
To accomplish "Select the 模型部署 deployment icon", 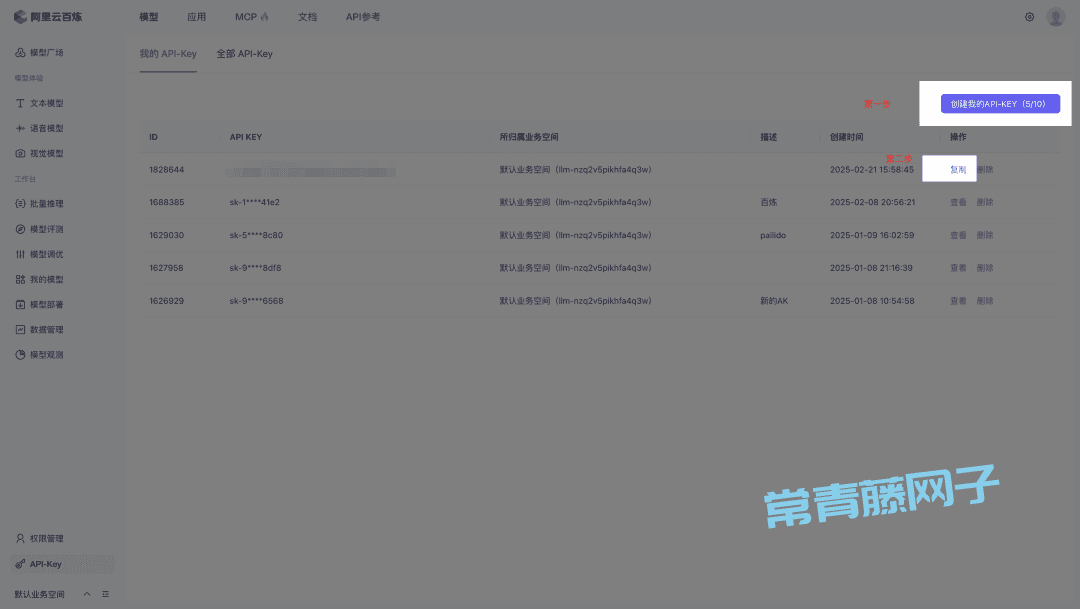I will pos(20,304).
